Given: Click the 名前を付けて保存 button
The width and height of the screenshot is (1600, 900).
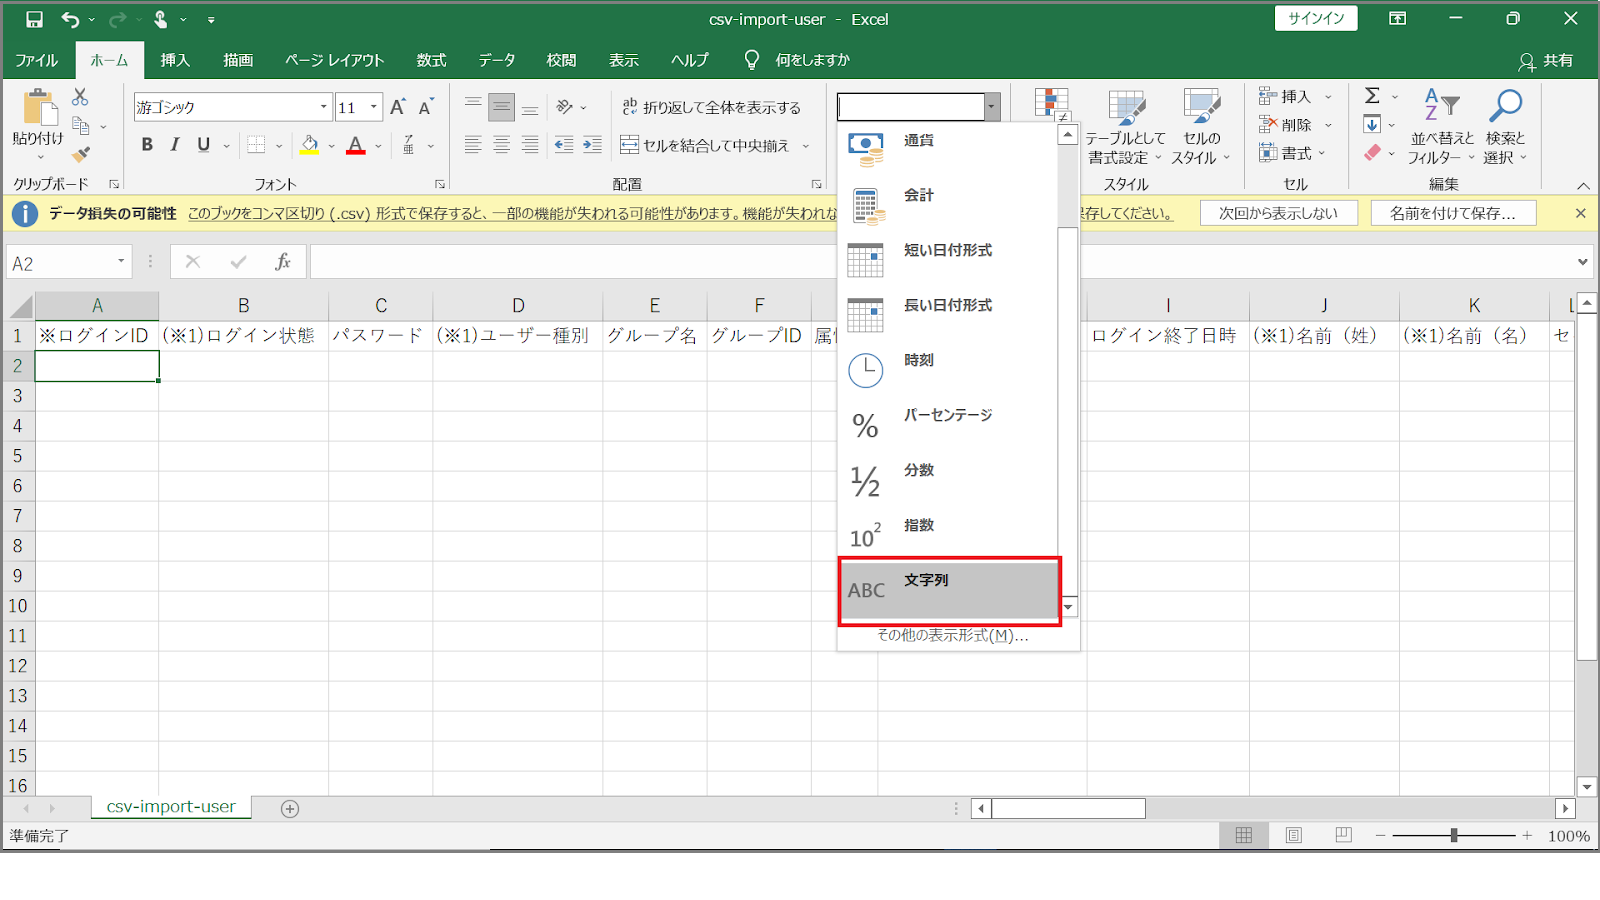Looking at the screenshot, I should (x=1452, y=212).
